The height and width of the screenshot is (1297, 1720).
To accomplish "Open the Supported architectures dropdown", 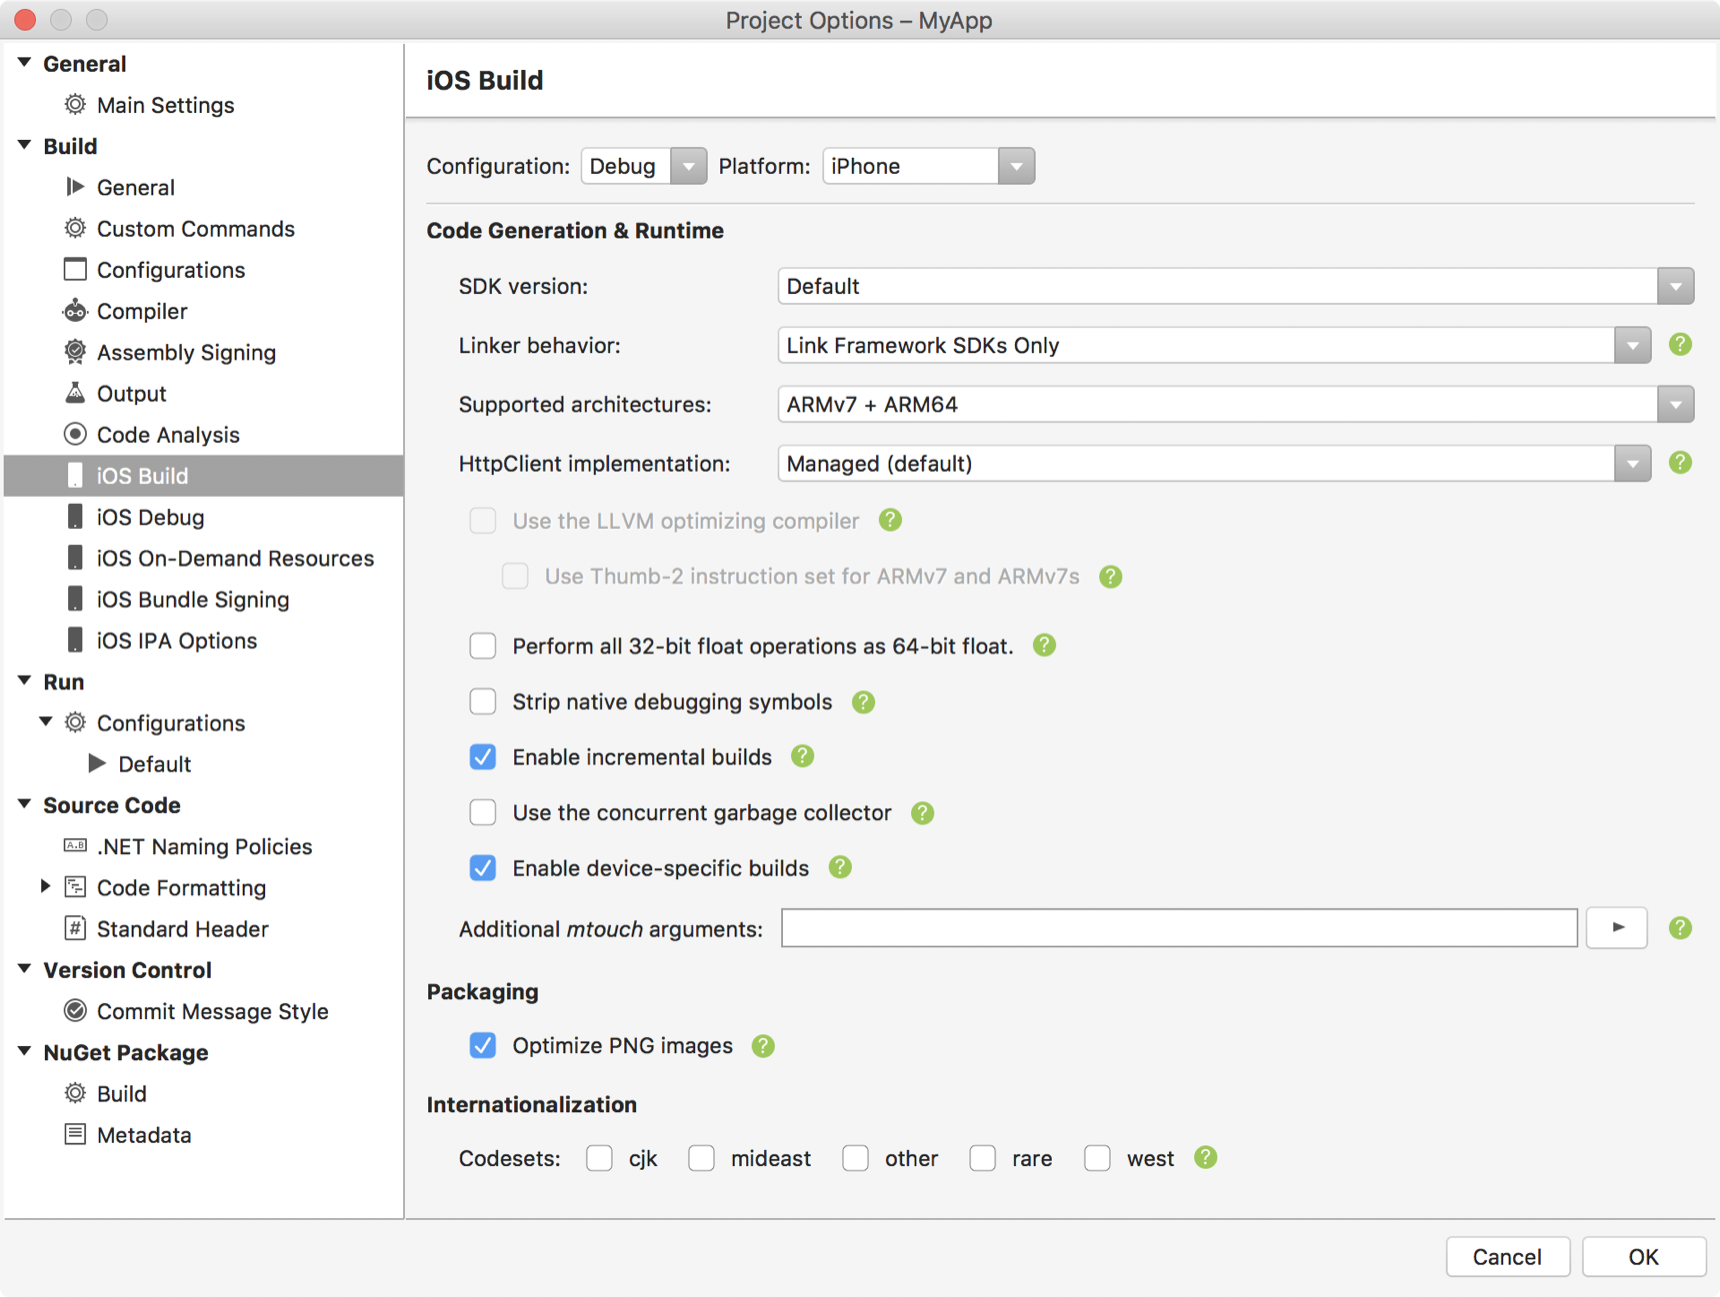I will [1235, 404].
